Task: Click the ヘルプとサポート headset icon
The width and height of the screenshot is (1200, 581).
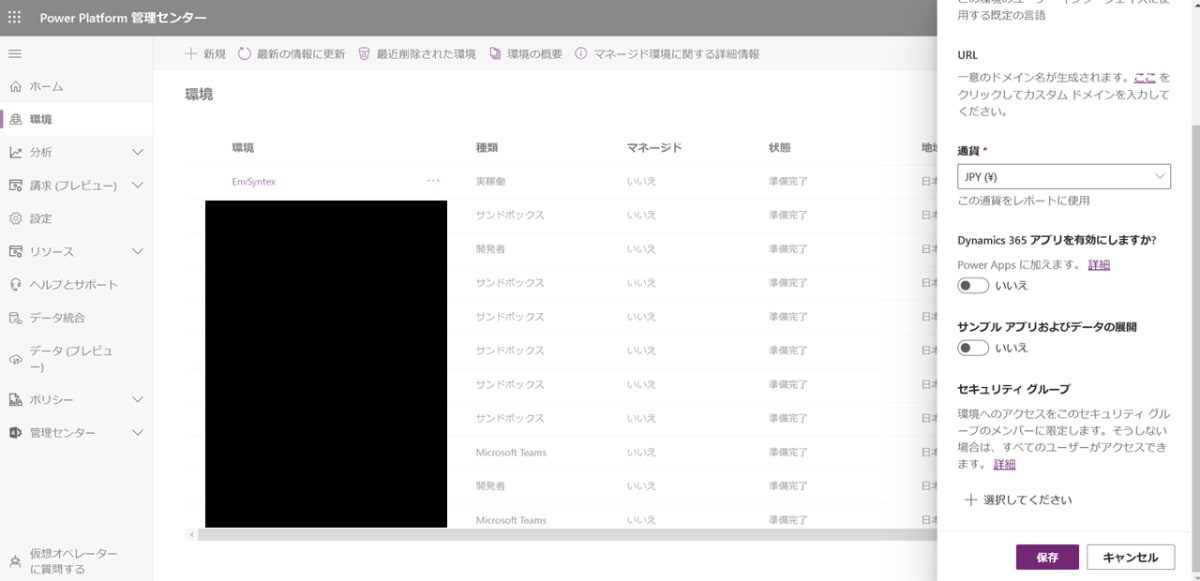Action: click(15, 285)
